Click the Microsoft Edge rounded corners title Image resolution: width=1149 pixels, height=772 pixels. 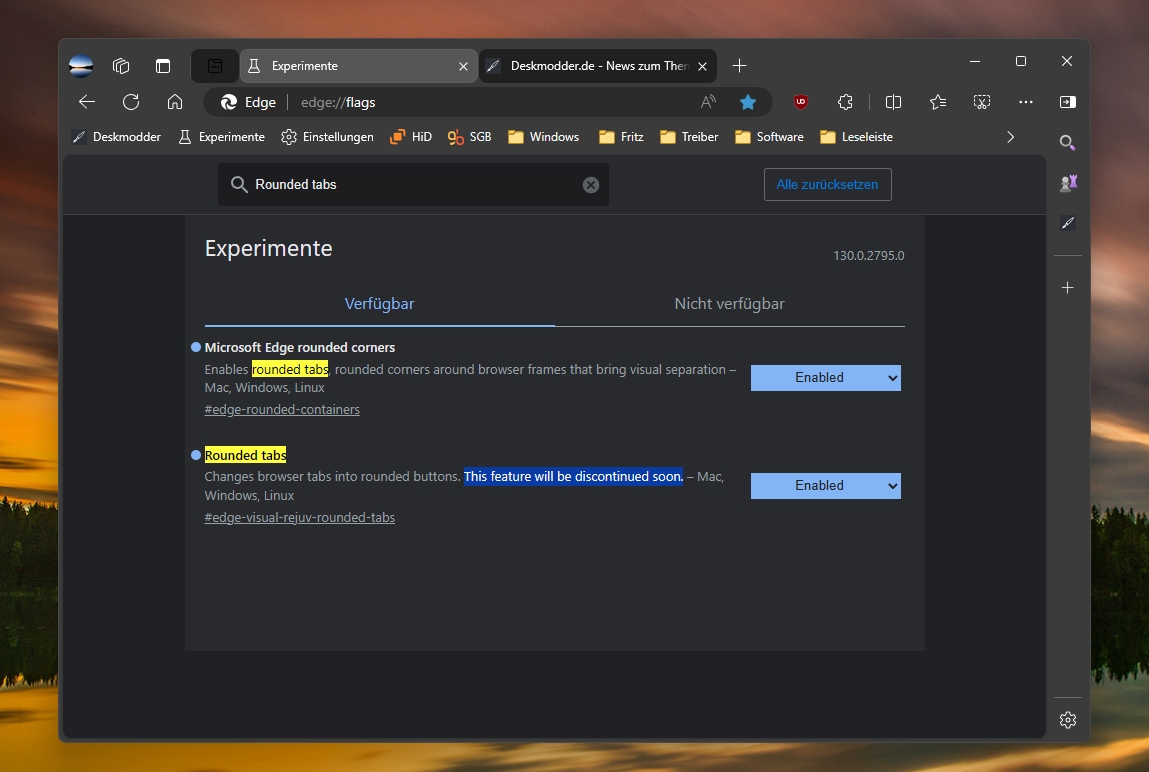point(300,347)
